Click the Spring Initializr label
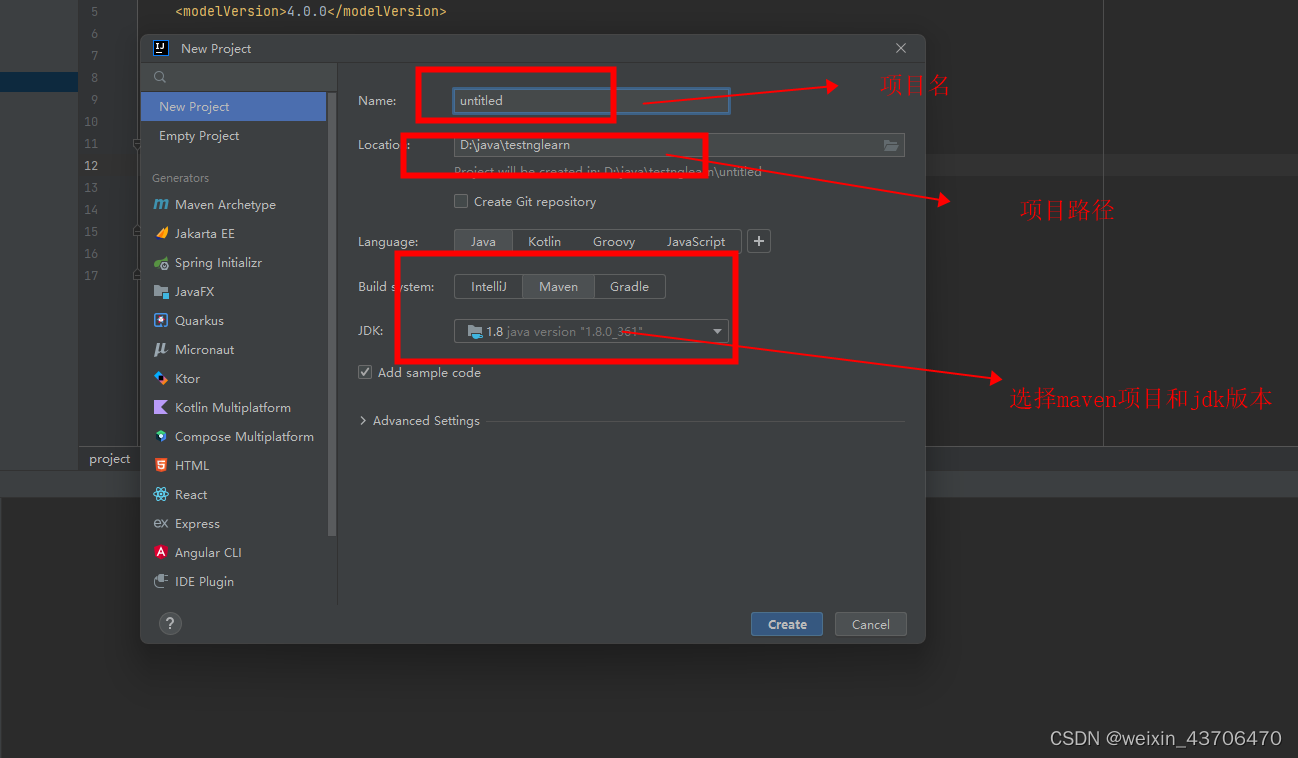This screenshot has width=1298, height=758. pos(218,263)
